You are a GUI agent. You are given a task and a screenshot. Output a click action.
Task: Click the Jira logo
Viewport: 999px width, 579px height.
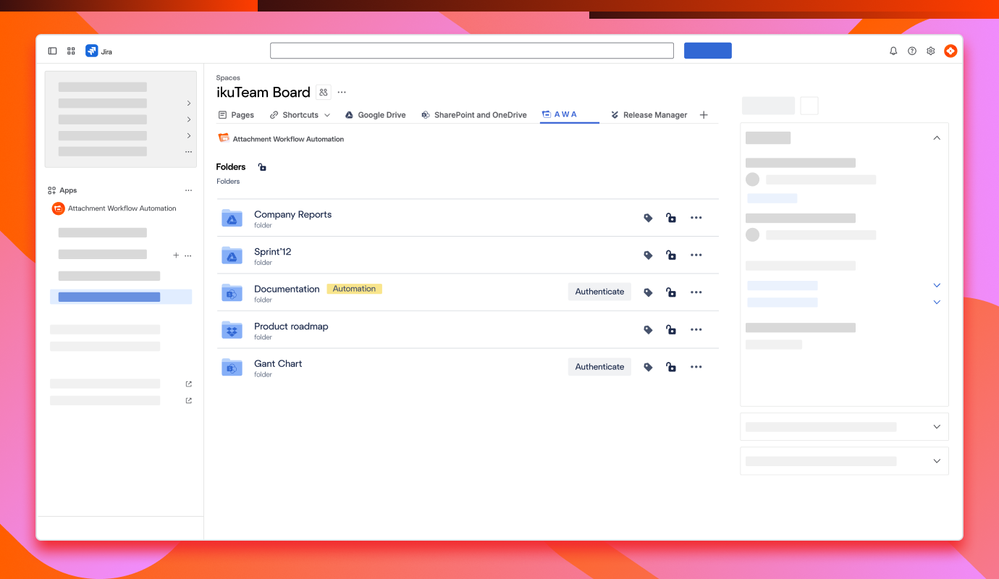[x=92, y=51]
